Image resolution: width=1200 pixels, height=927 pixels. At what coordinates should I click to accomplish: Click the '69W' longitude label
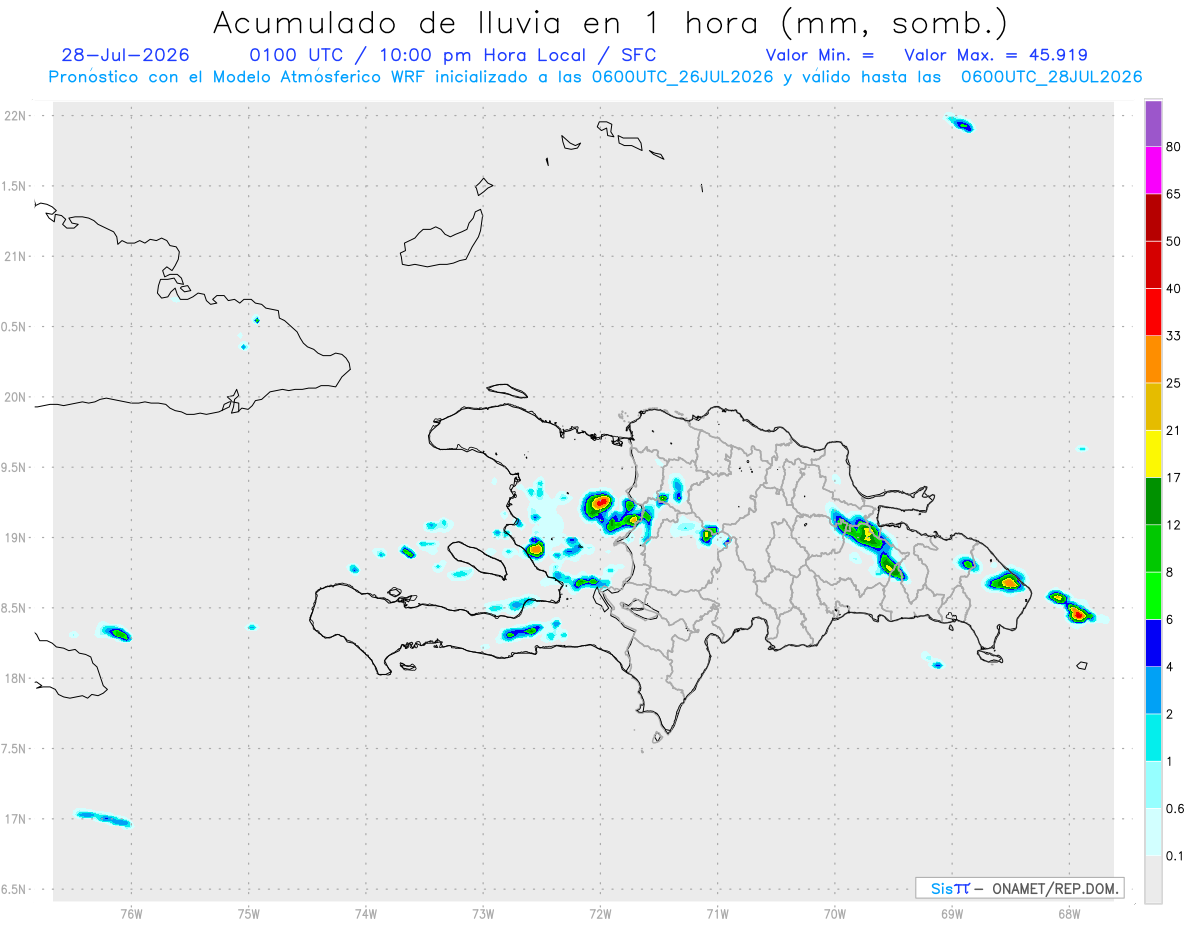tap(952, 913)
